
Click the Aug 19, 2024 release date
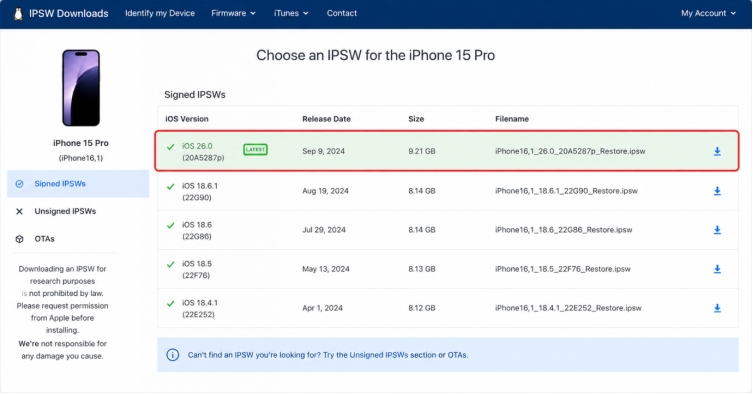tap(325, 191)
